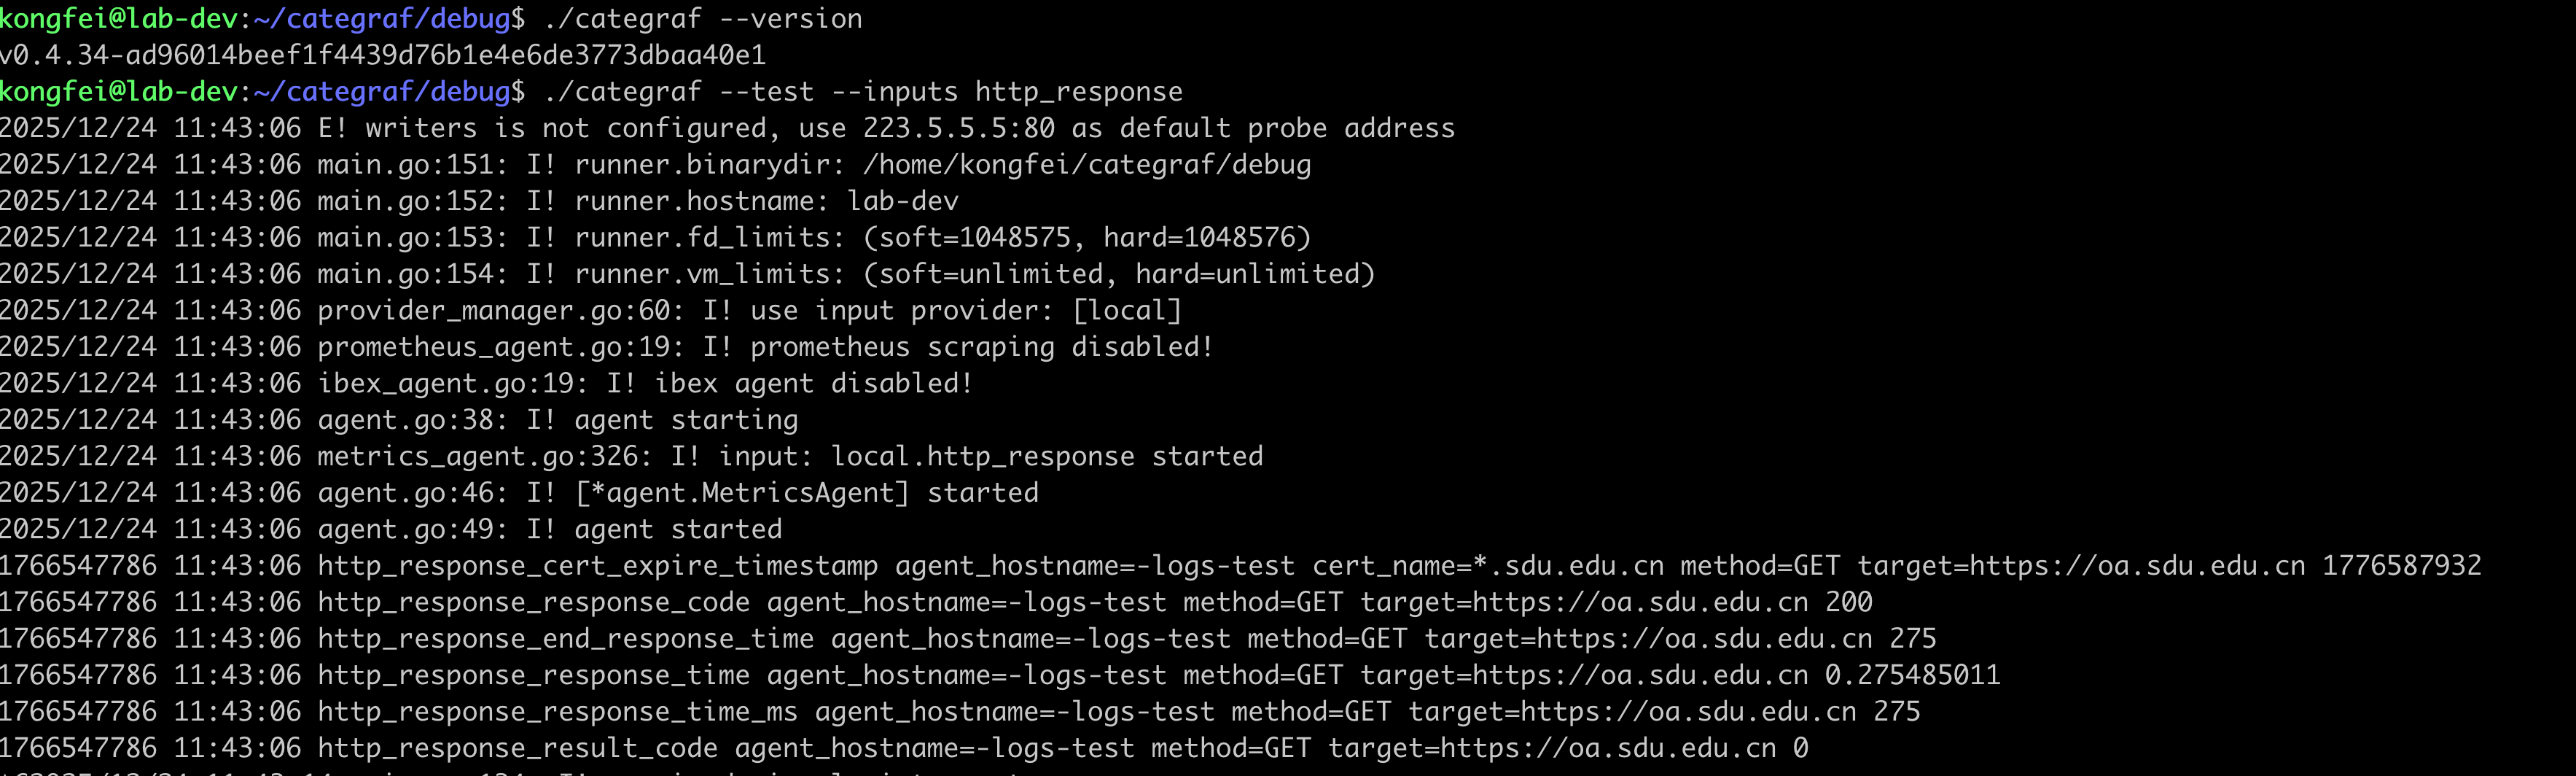
Task: Click the 'lab-dev' value after runner.hostname
Action: tap(902, 201)
